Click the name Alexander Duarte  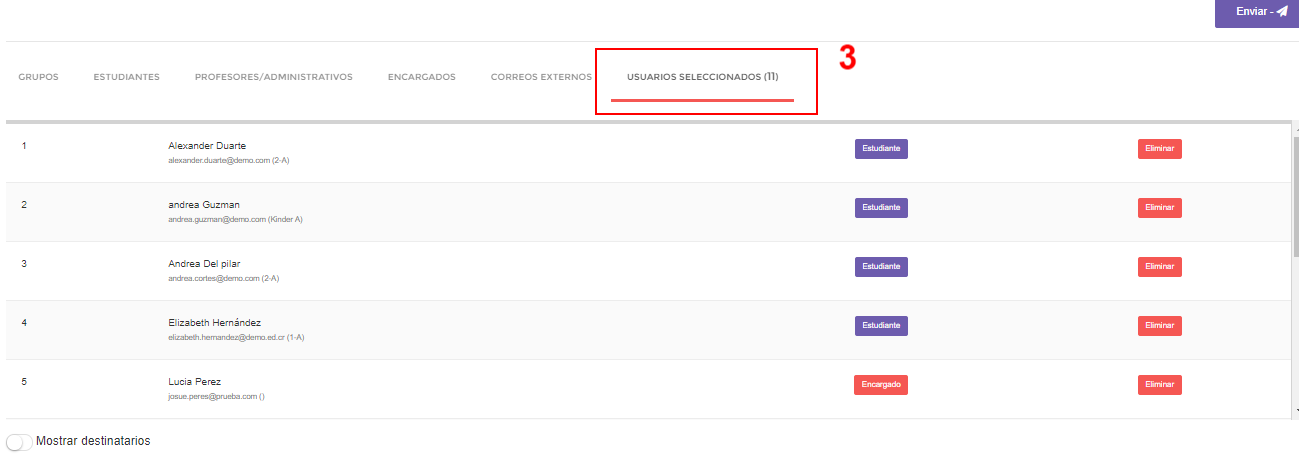[x=207, y=146]
